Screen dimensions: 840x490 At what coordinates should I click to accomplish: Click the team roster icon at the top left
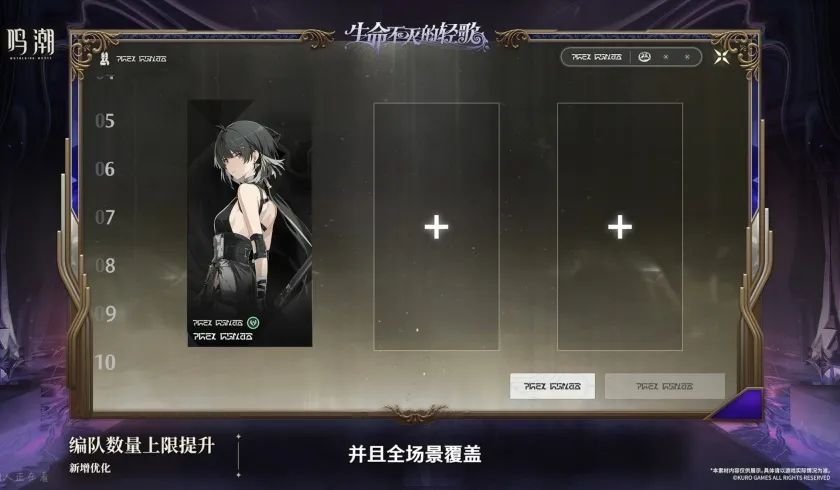(x=104, y=58)
